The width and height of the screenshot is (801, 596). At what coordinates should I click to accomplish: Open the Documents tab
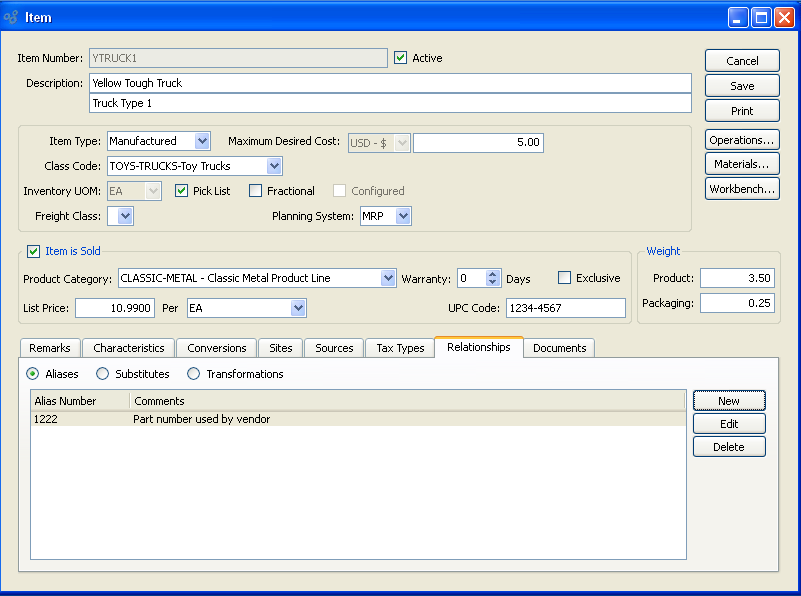coord(559,348)
